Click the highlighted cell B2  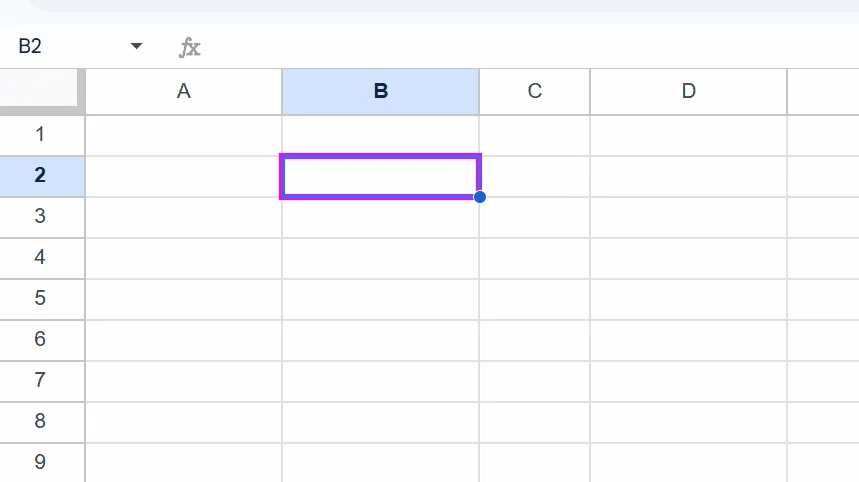coord(381,176)
